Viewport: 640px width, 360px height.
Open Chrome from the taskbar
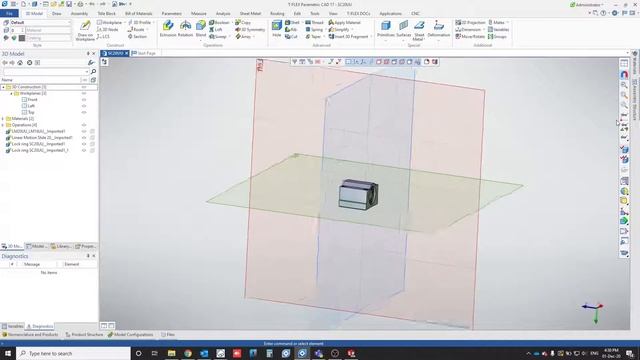pyautogui.click(x=188, y=353)
